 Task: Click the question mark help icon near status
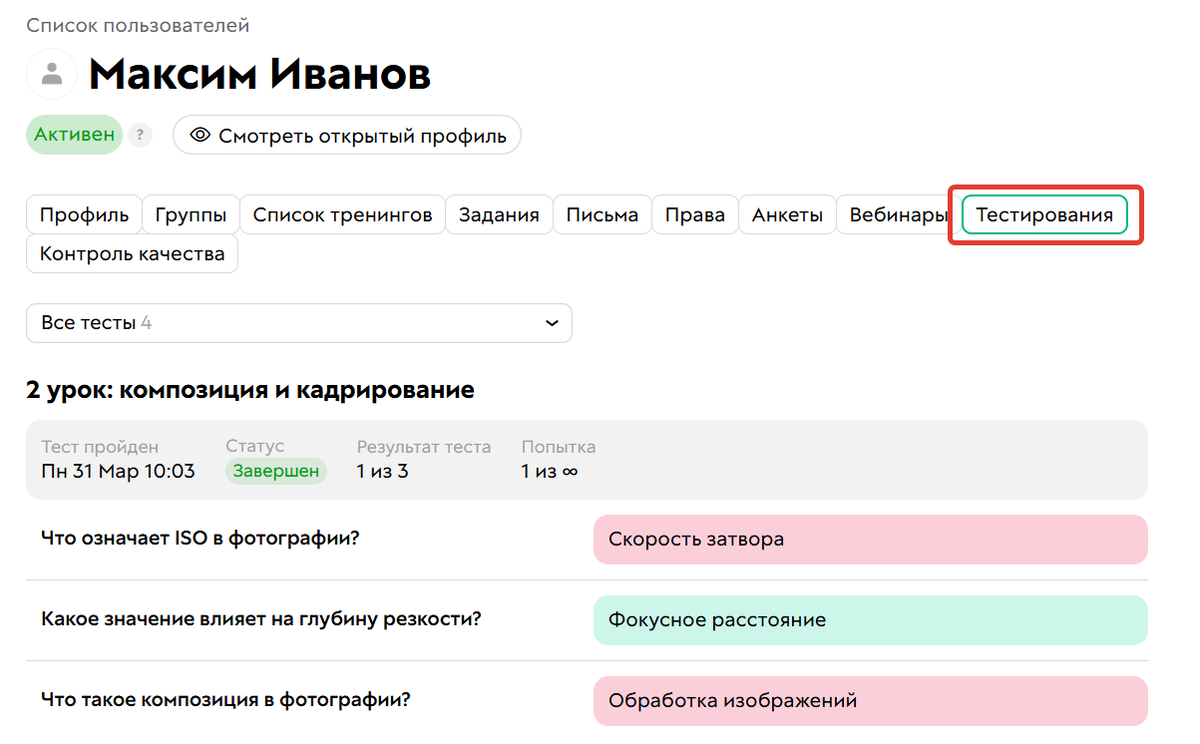pos(139,135)
